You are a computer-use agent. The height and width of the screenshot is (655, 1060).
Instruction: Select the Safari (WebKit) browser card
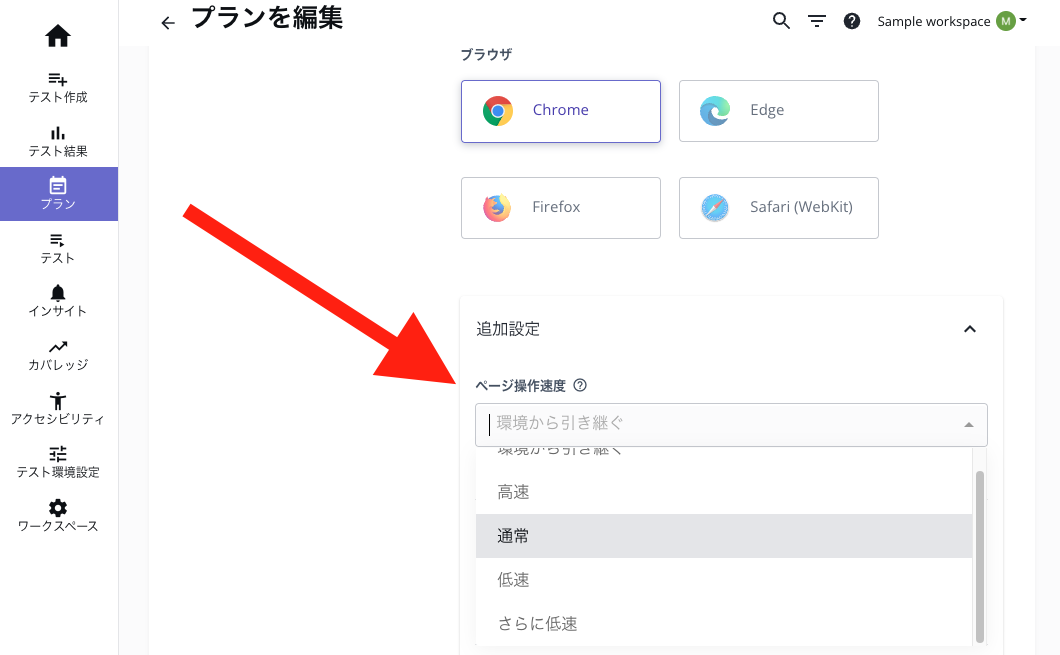point(779,208)
